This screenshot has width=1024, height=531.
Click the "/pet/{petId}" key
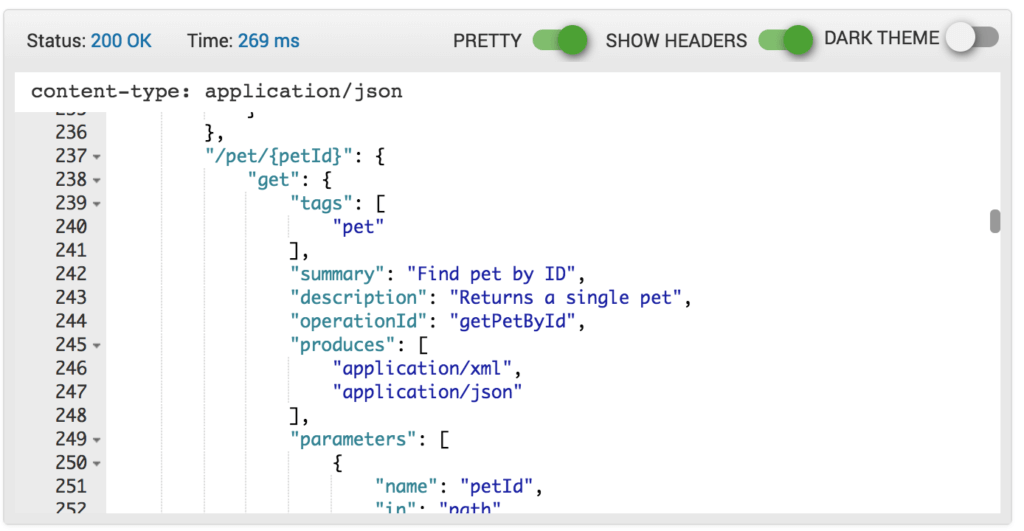(279, 156)
